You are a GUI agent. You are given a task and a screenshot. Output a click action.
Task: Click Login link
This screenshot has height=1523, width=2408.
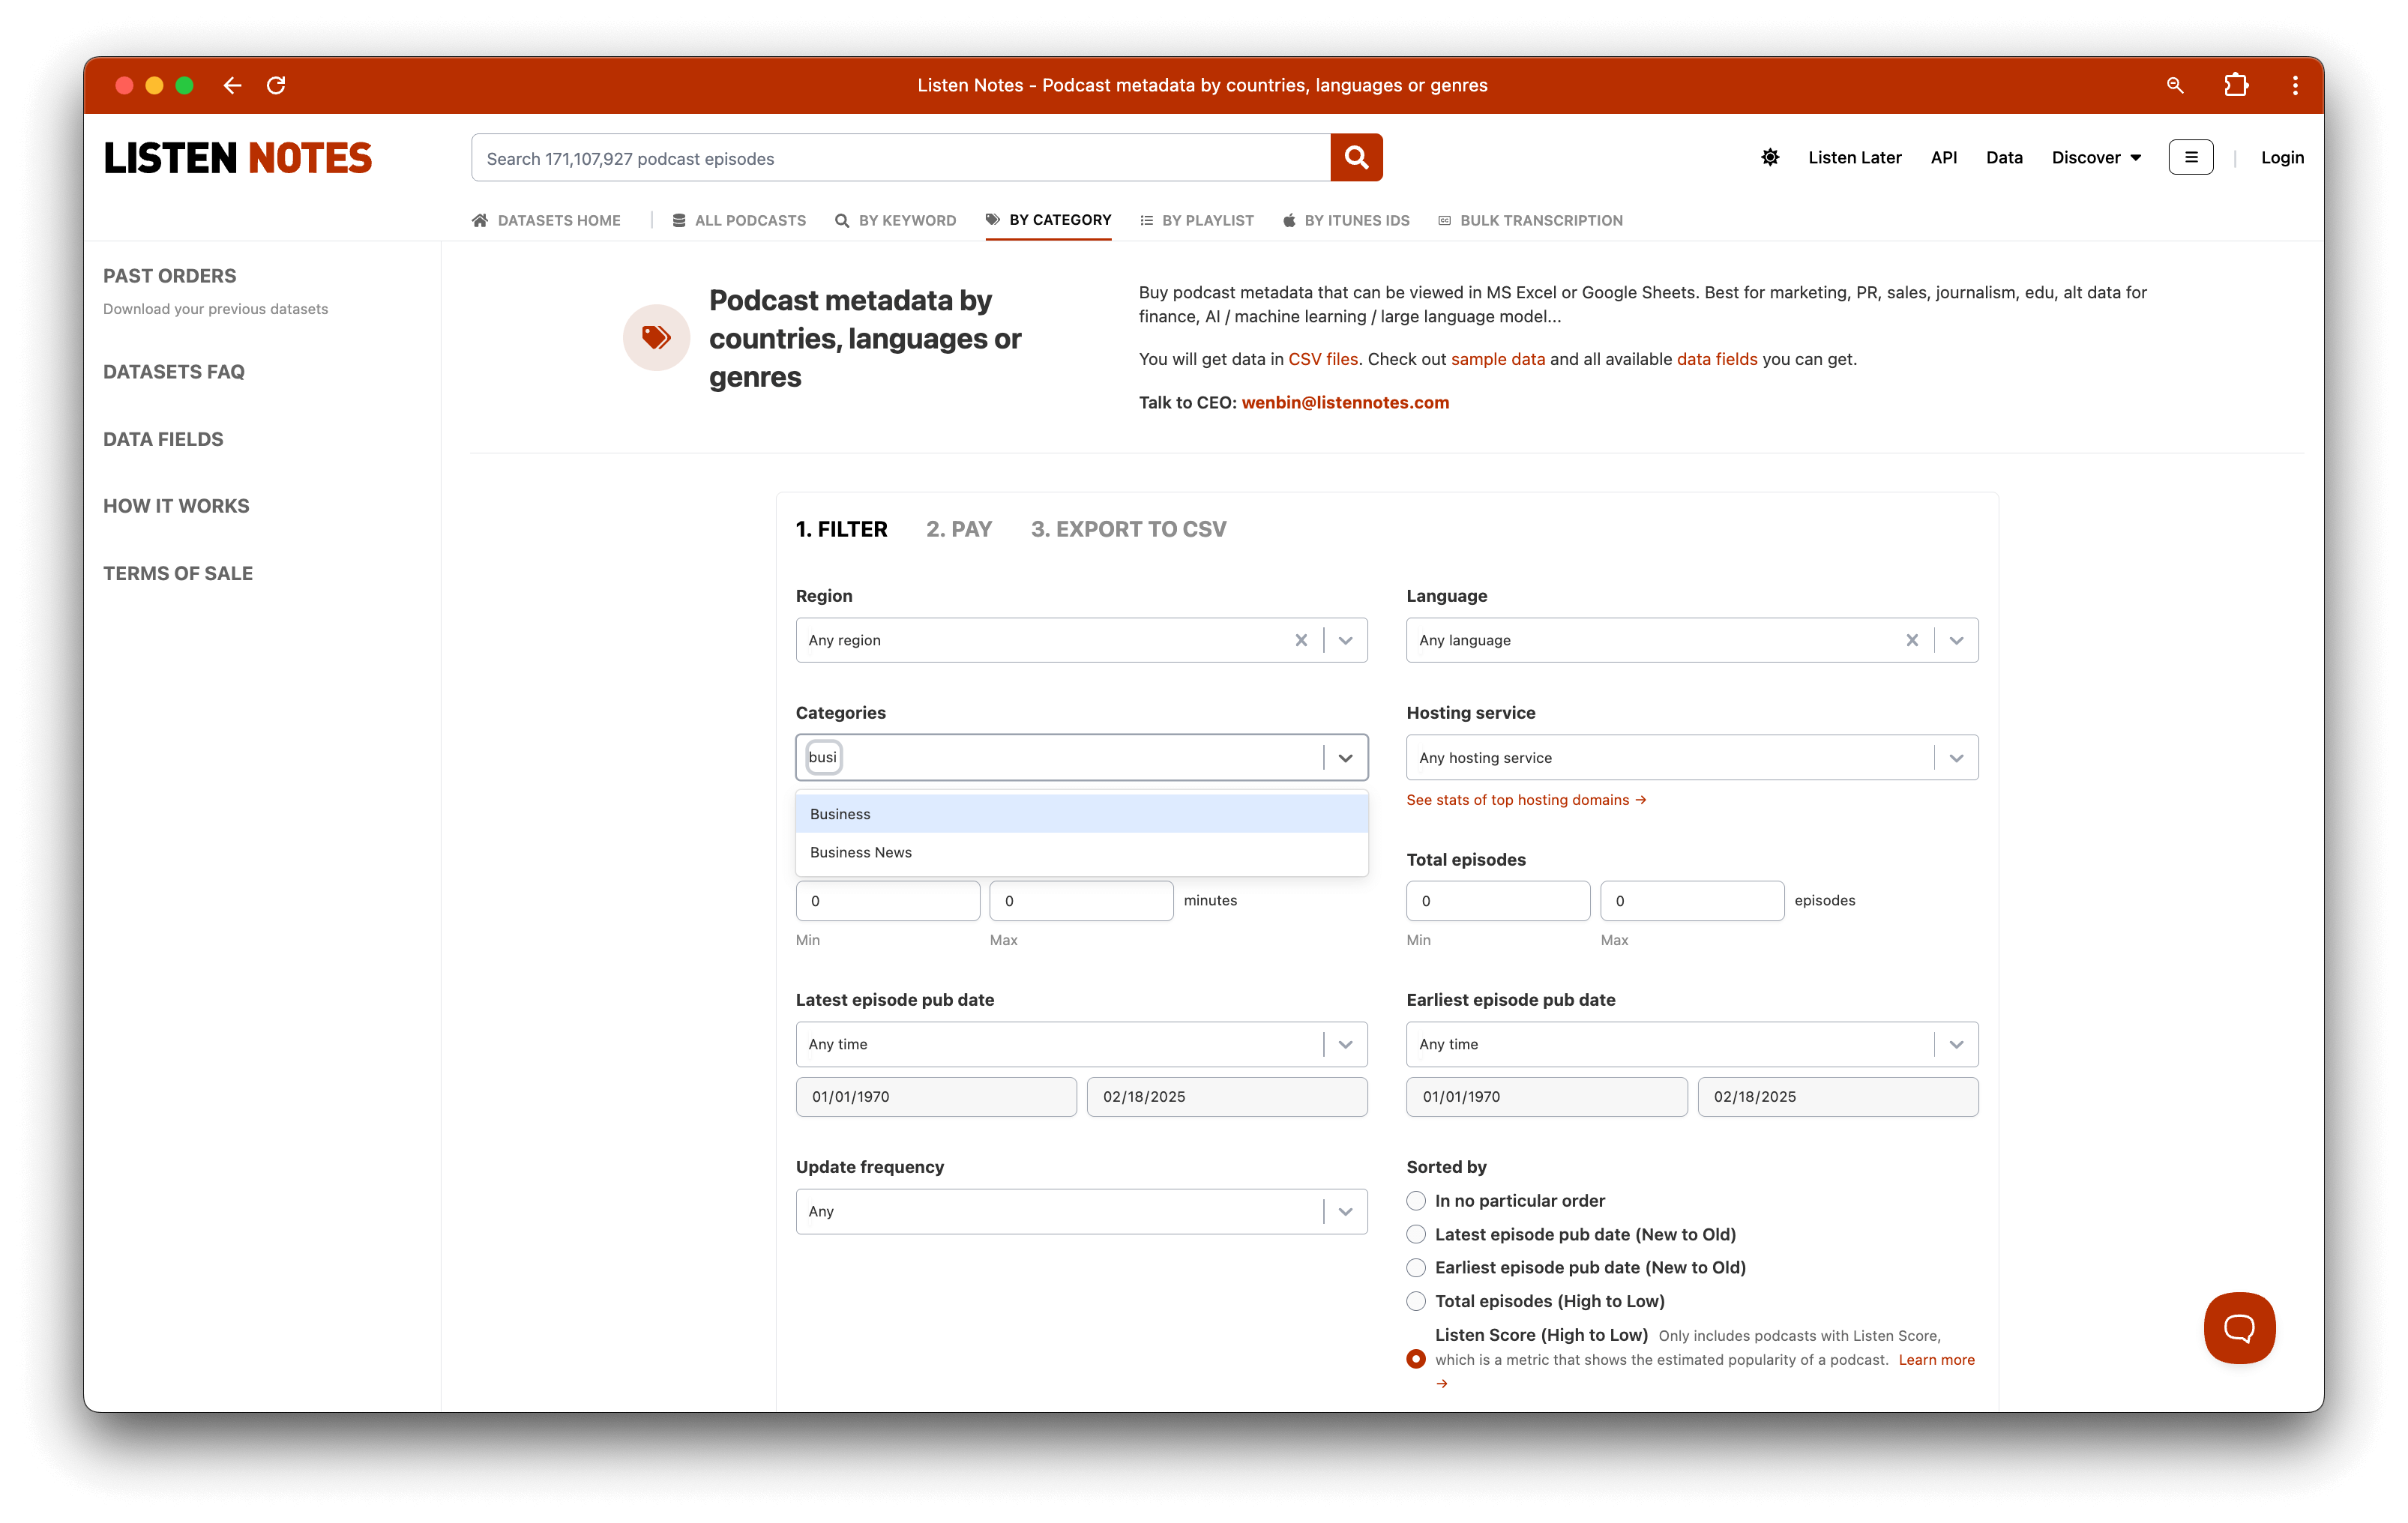(2282, 157)
